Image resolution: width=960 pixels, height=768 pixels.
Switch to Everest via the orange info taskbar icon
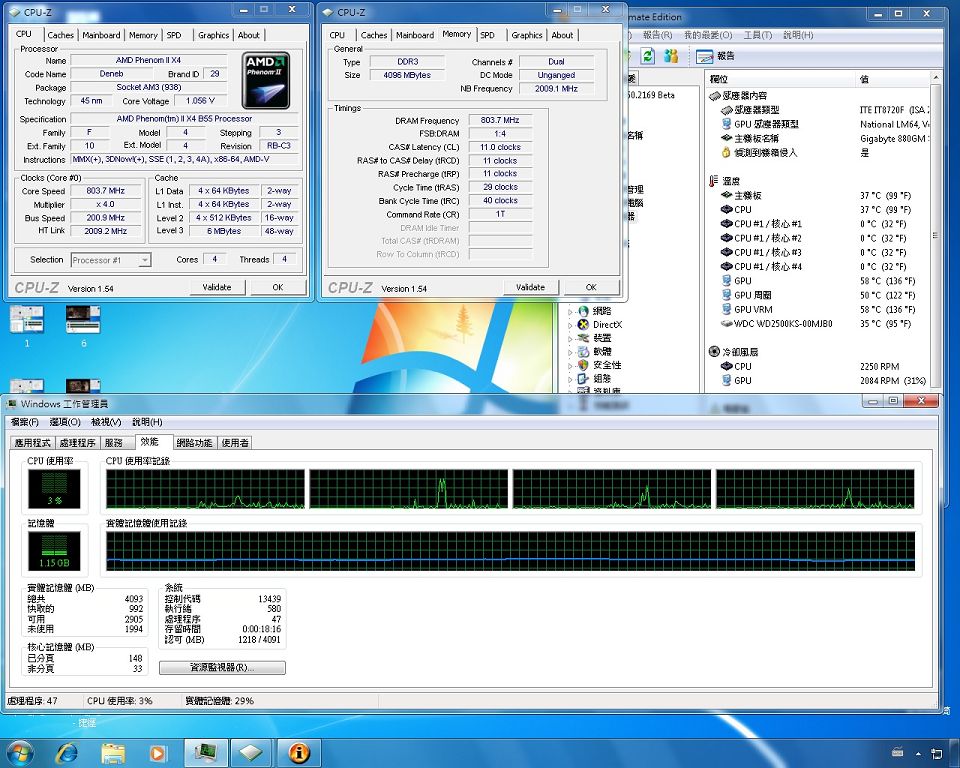[x=299, y=752]
